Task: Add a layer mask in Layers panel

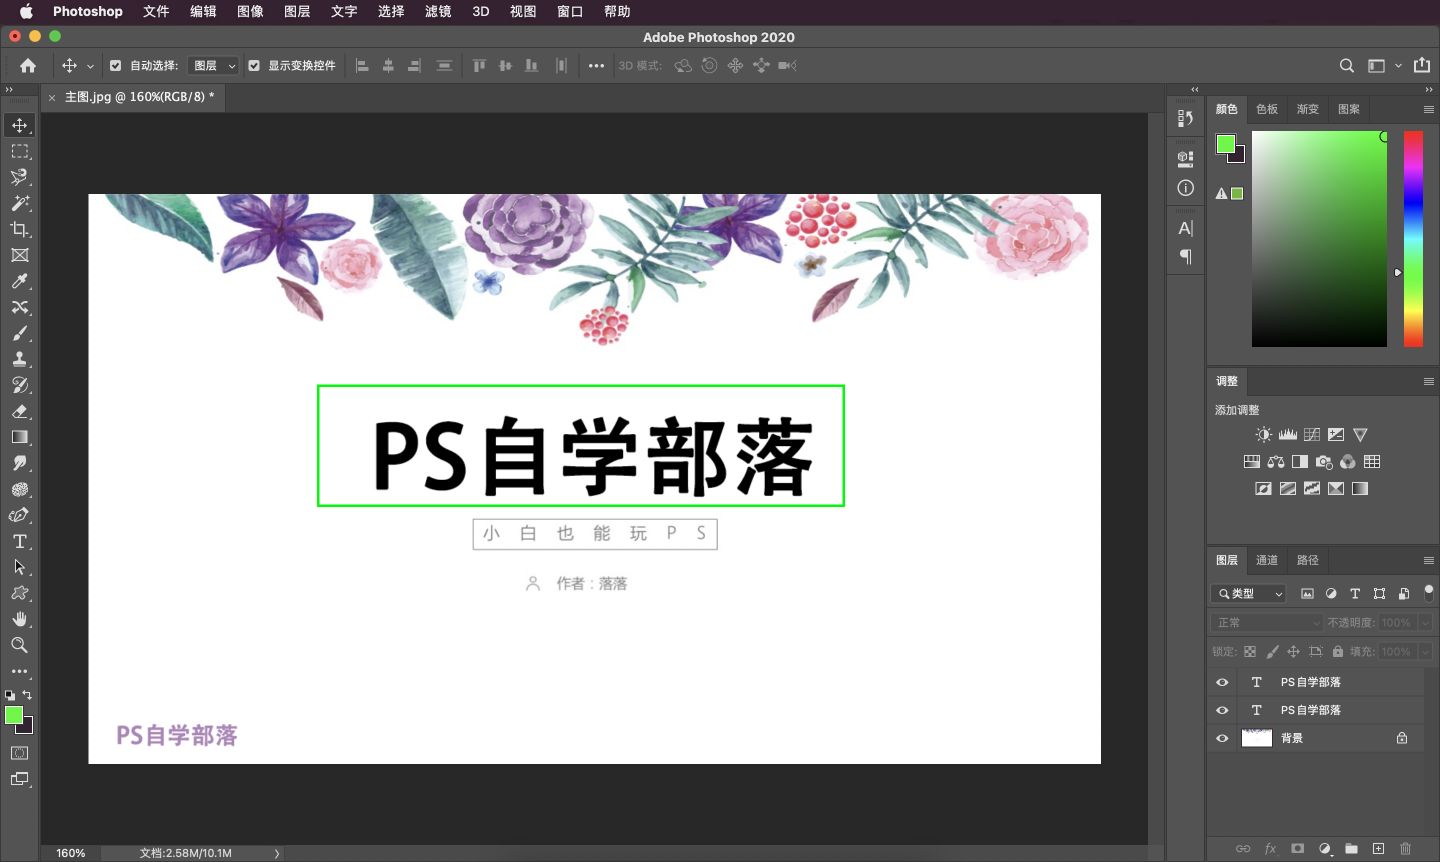Action: 1299,848
